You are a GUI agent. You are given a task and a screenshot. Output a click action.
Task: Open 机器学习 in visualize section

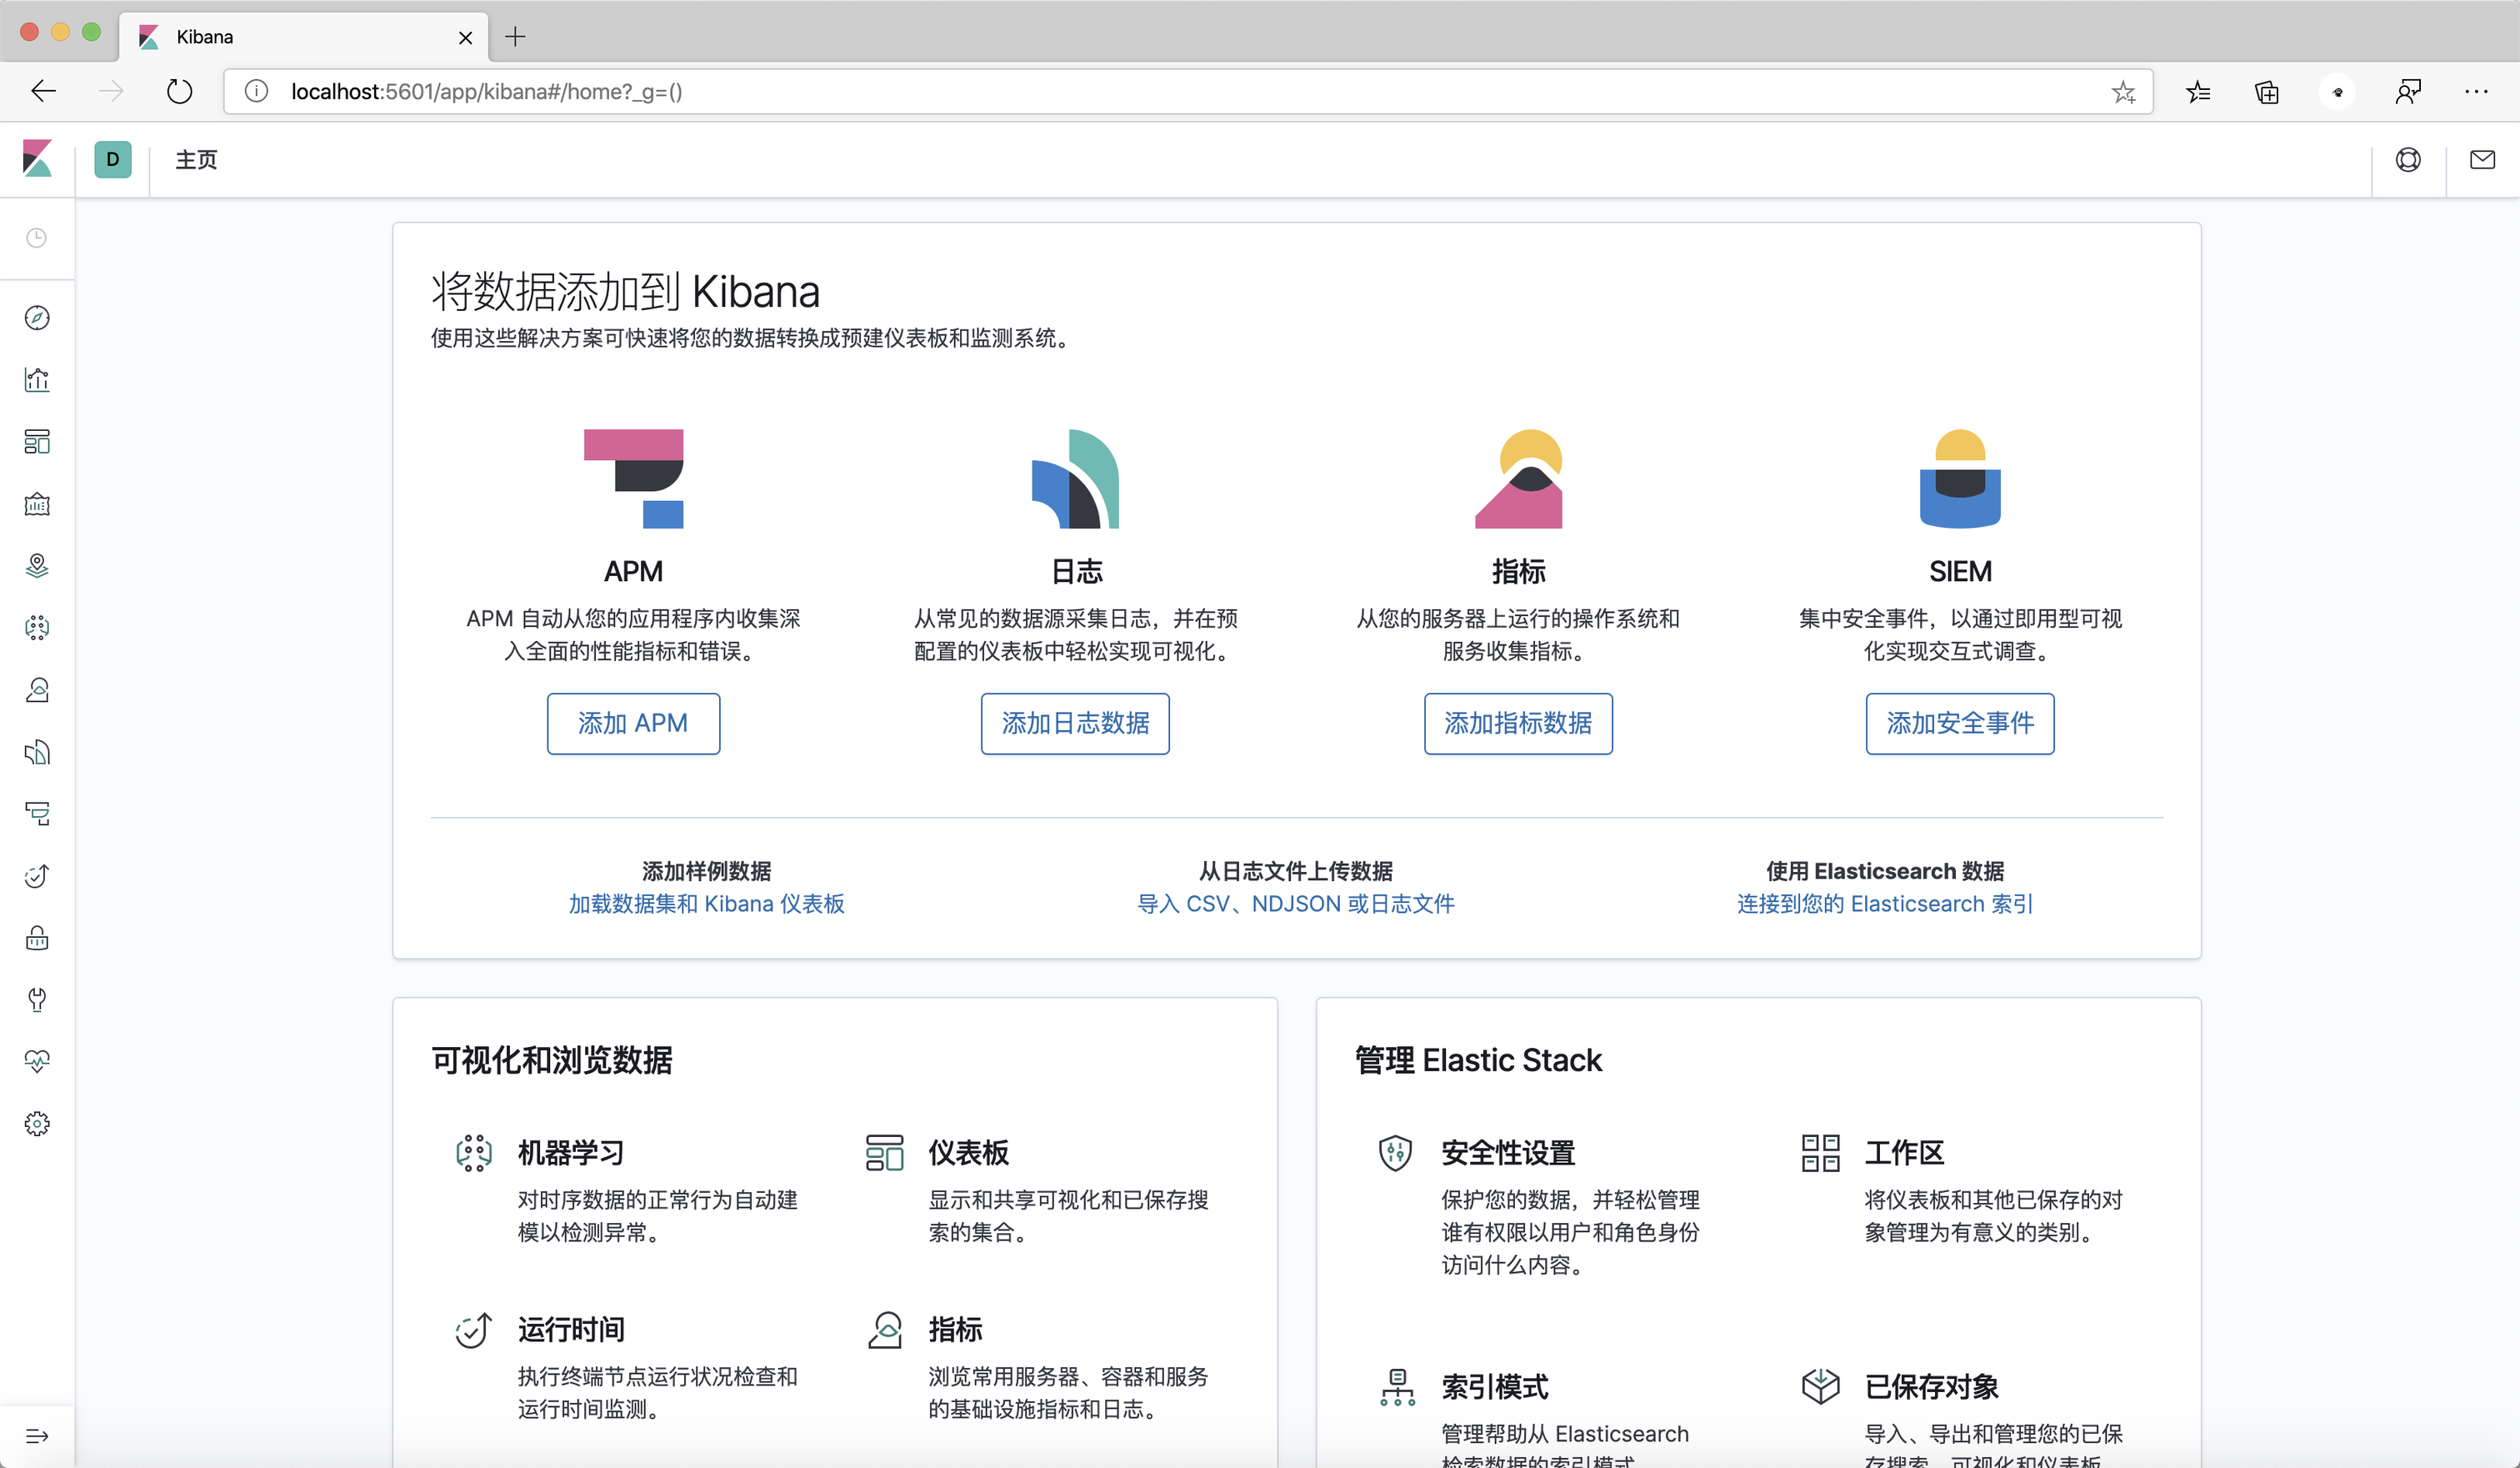[571, 1153]
